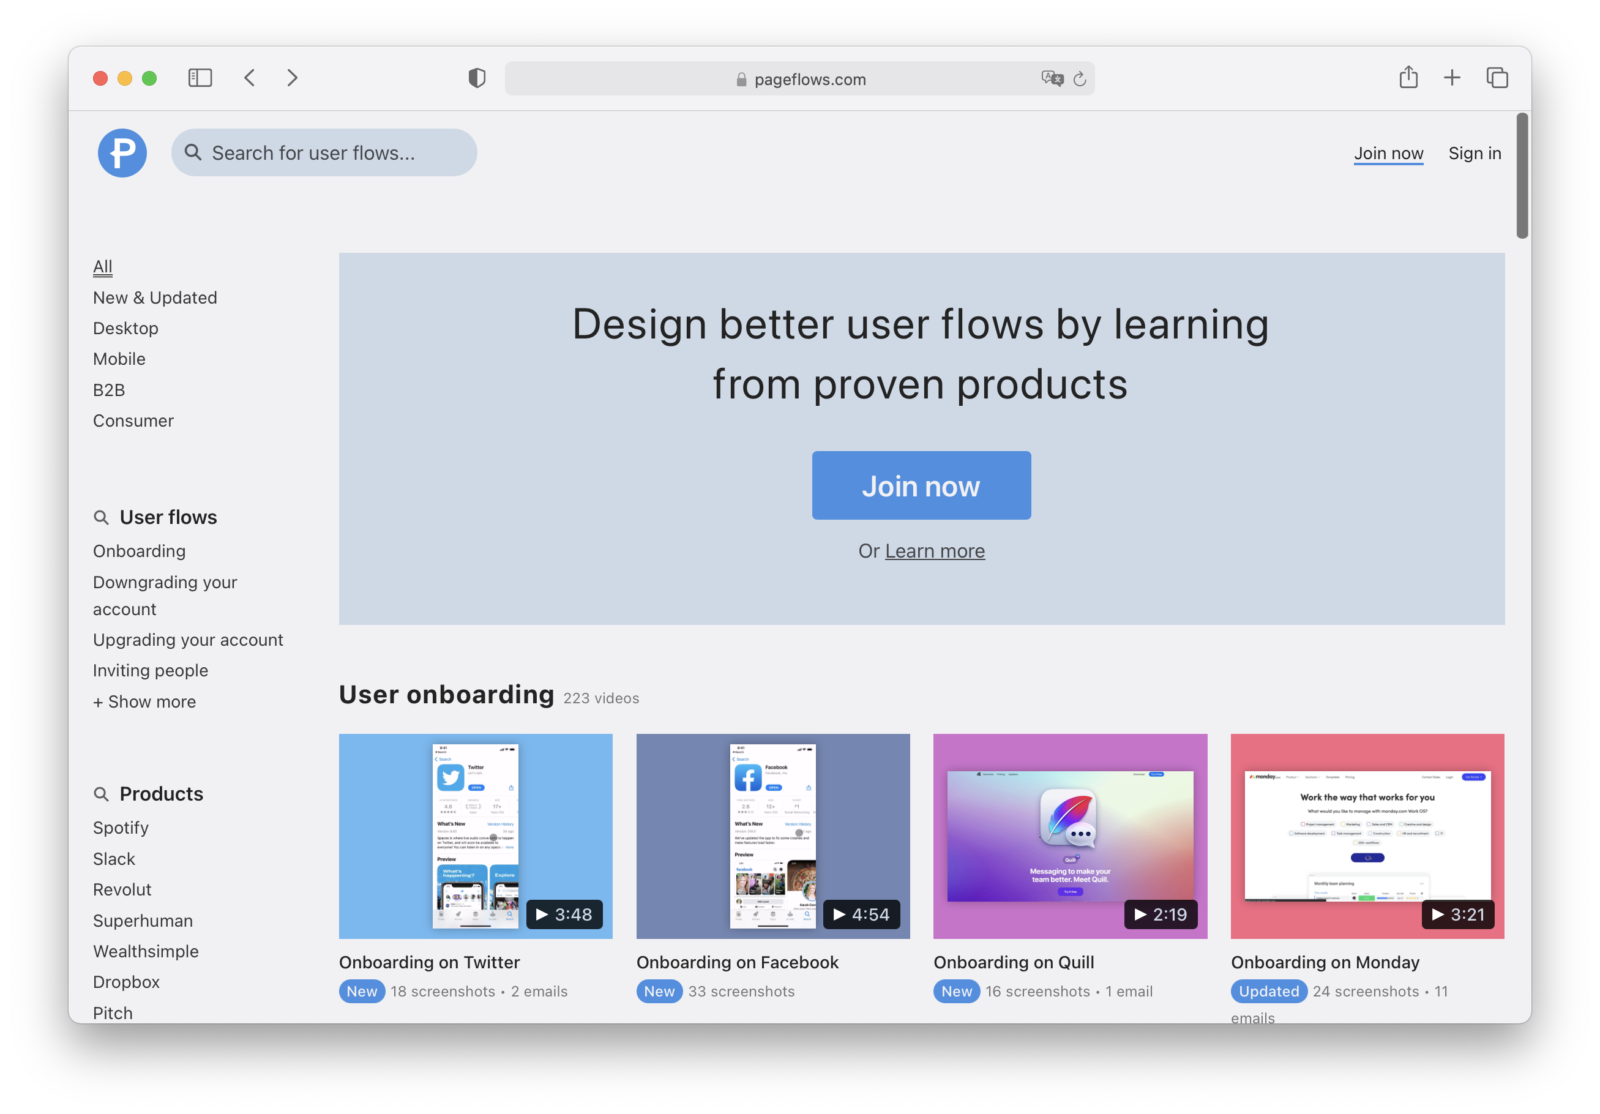This screenshot has width=1600, height=1114.
Task: Select the Desktop filter
Action: coord(125,328)
